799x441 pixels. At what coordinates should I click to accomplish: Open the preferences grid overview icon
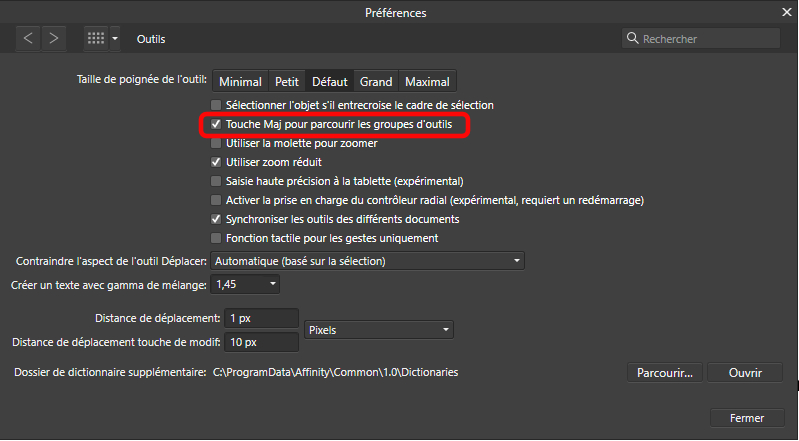[x=96, y=39]
